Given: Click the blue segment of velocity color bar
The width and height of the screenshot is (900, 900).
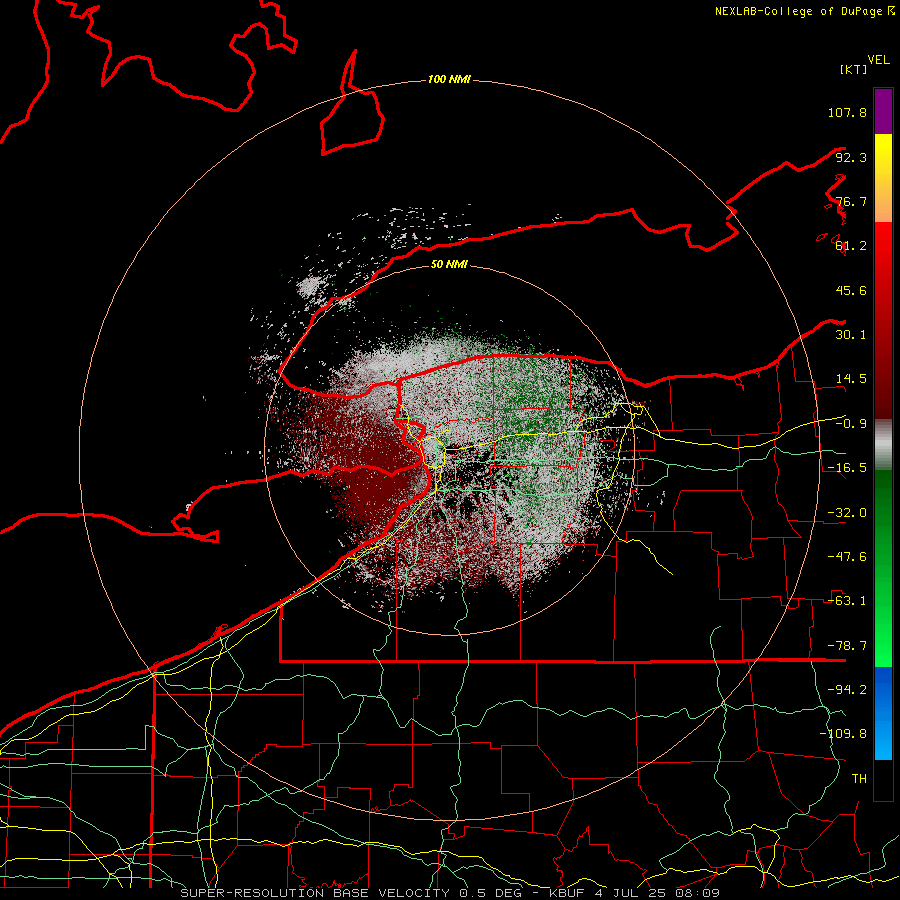Looking at the screenshot, I should pyautogui.click(x=883, y=713).
